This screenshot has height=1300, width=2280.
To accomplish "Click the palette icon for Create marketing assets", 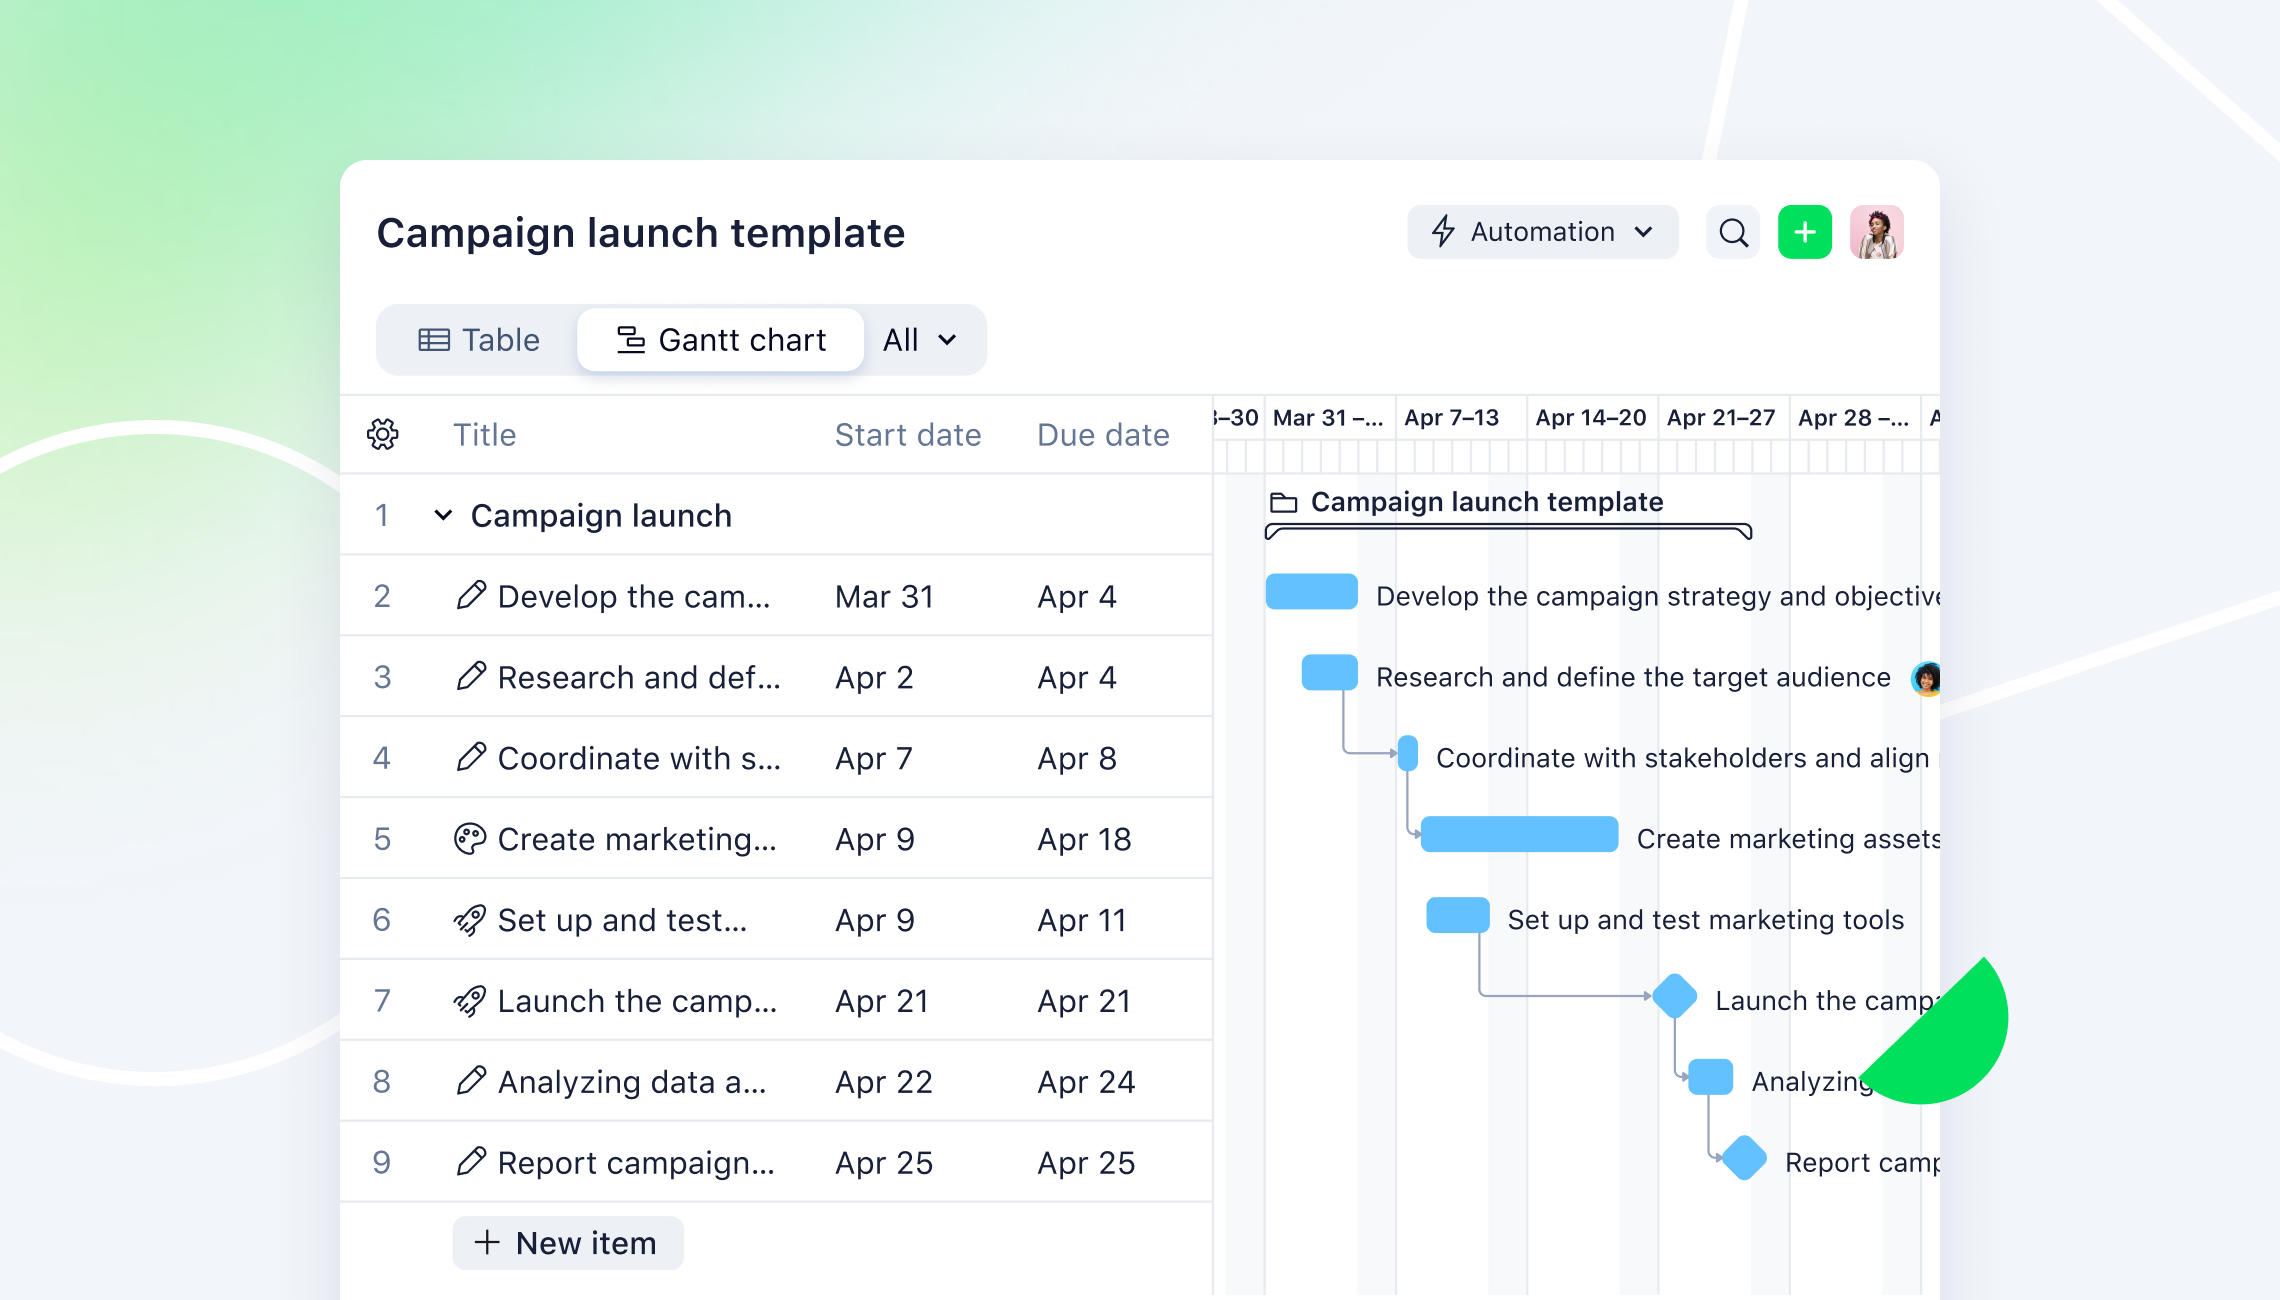I will [x=472, y=839].
